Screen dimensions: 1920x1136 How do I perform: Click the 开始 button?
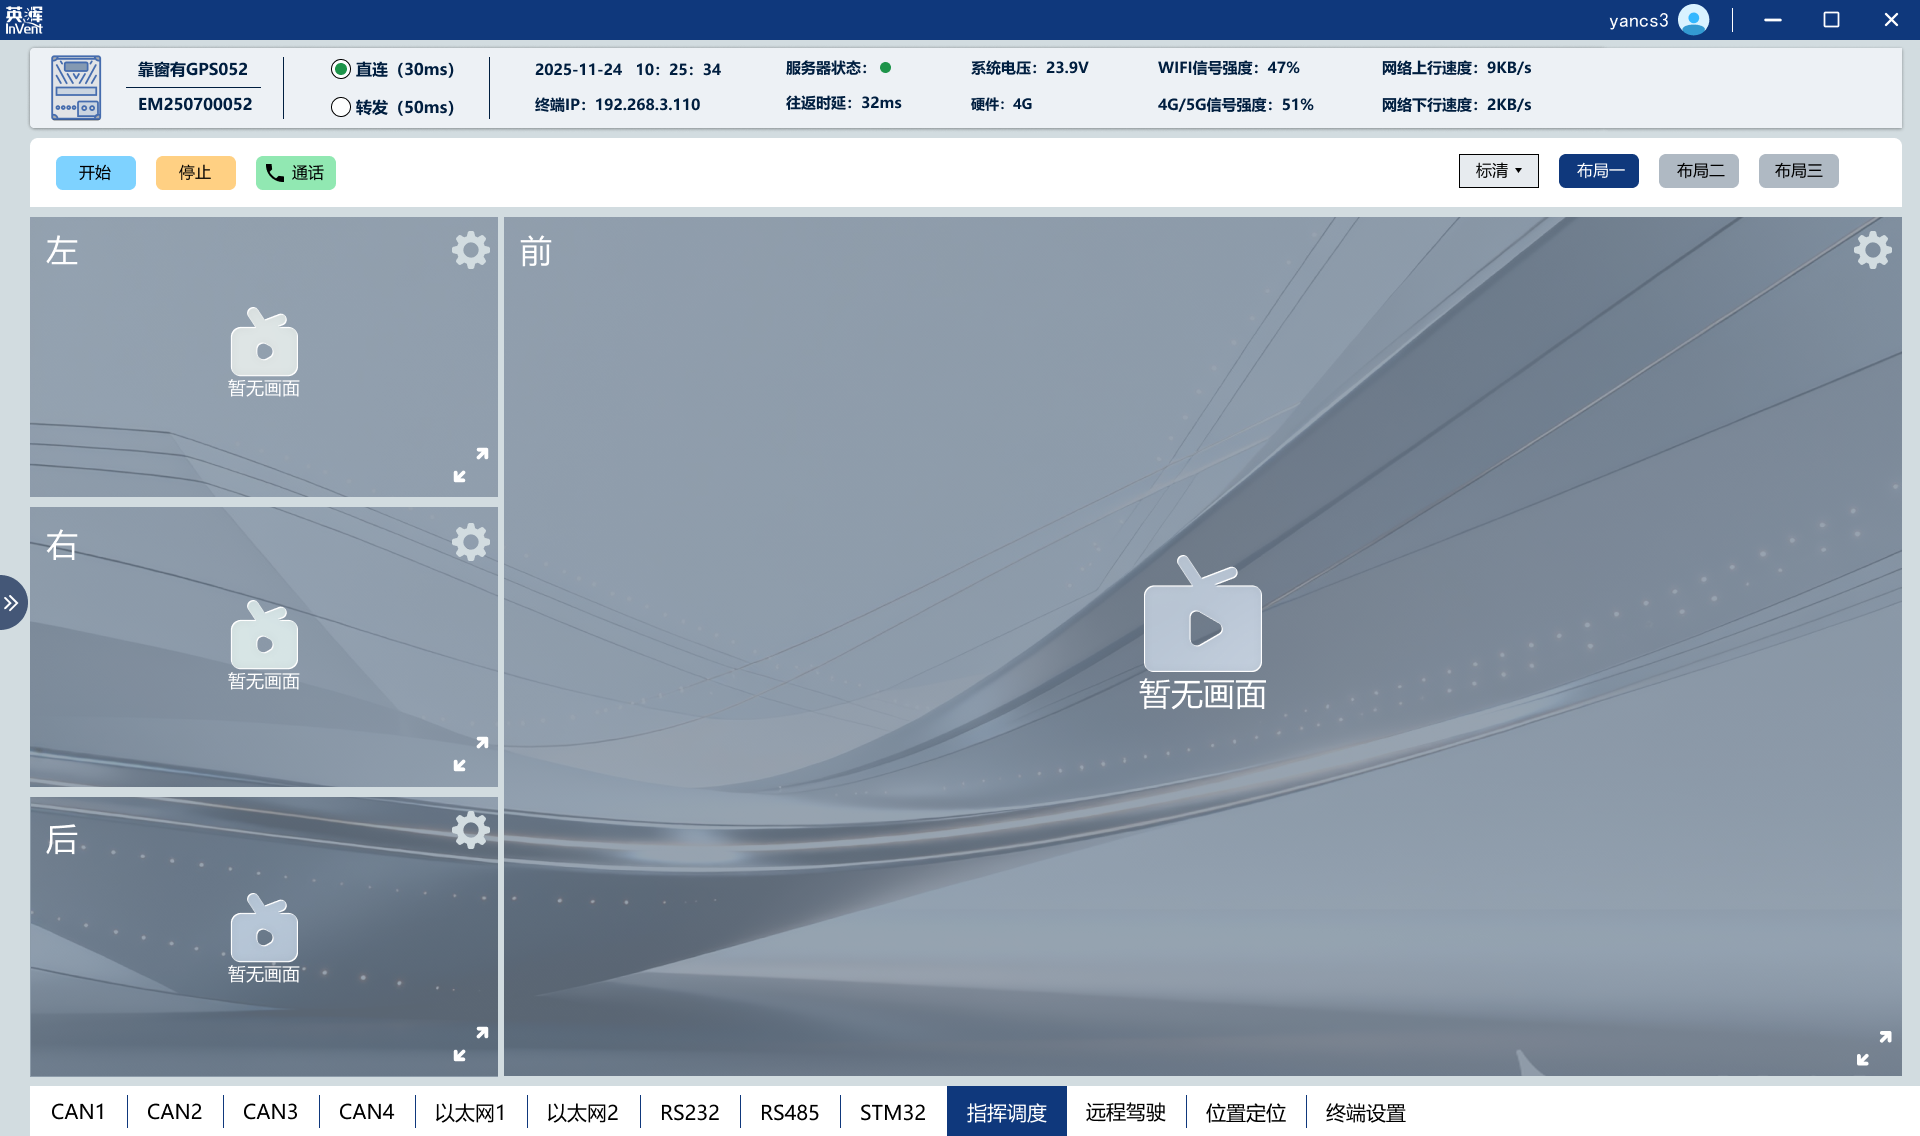point(95,173)
